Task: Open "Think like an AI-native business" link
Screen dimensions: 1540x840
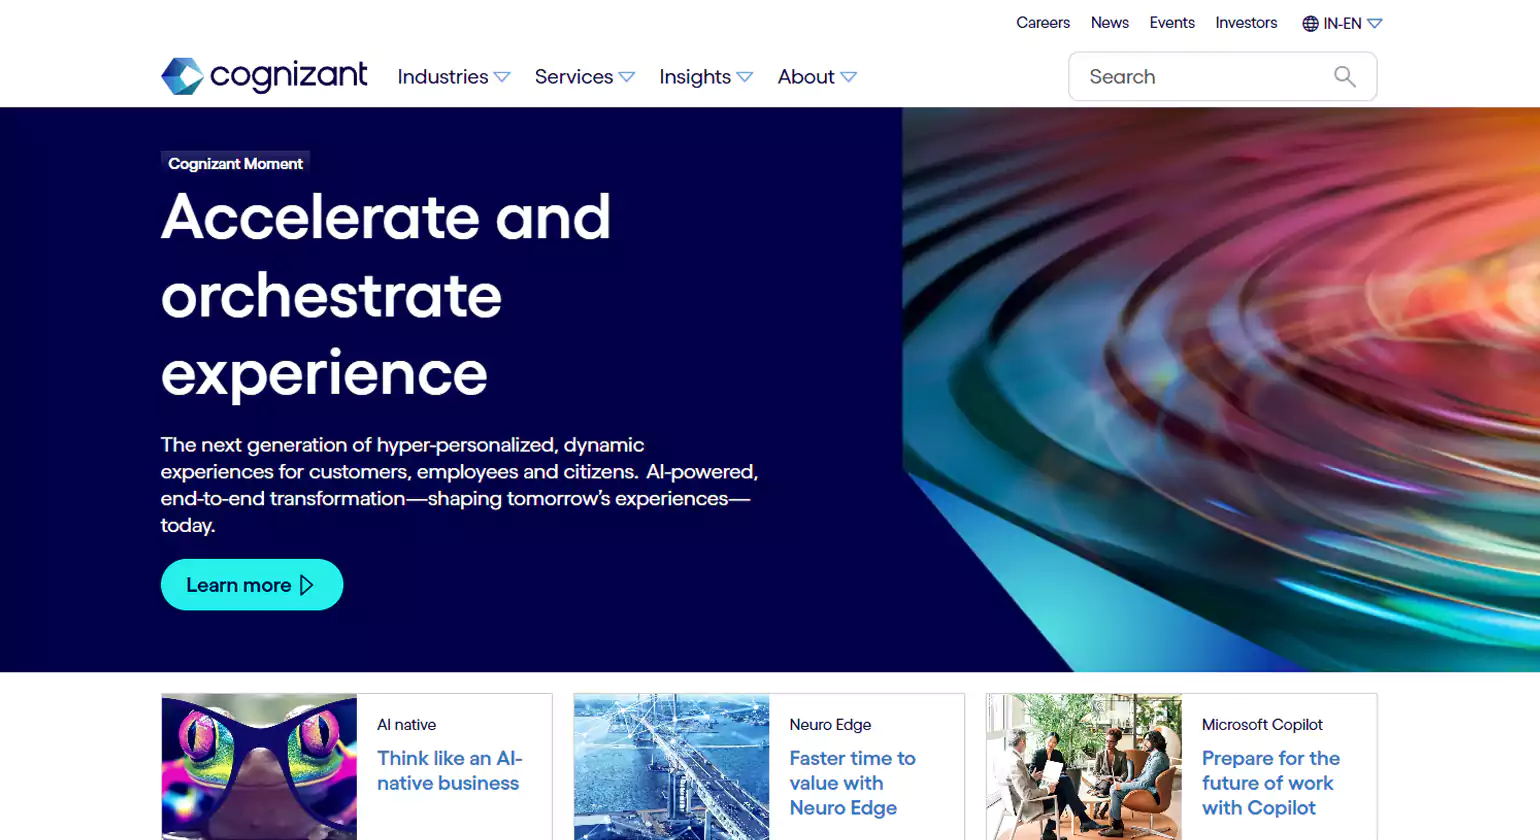Action: tap(449, 770)
